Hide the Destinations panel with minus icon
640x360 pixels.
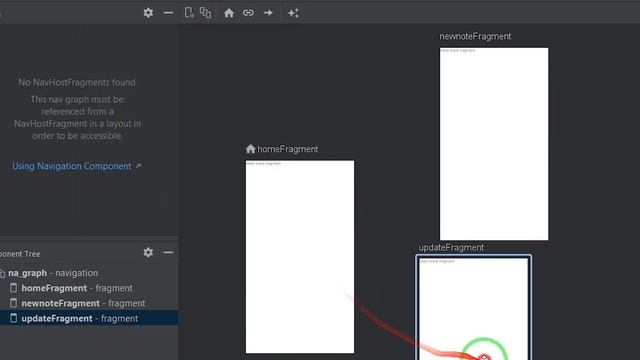click(x=168, y=13)
